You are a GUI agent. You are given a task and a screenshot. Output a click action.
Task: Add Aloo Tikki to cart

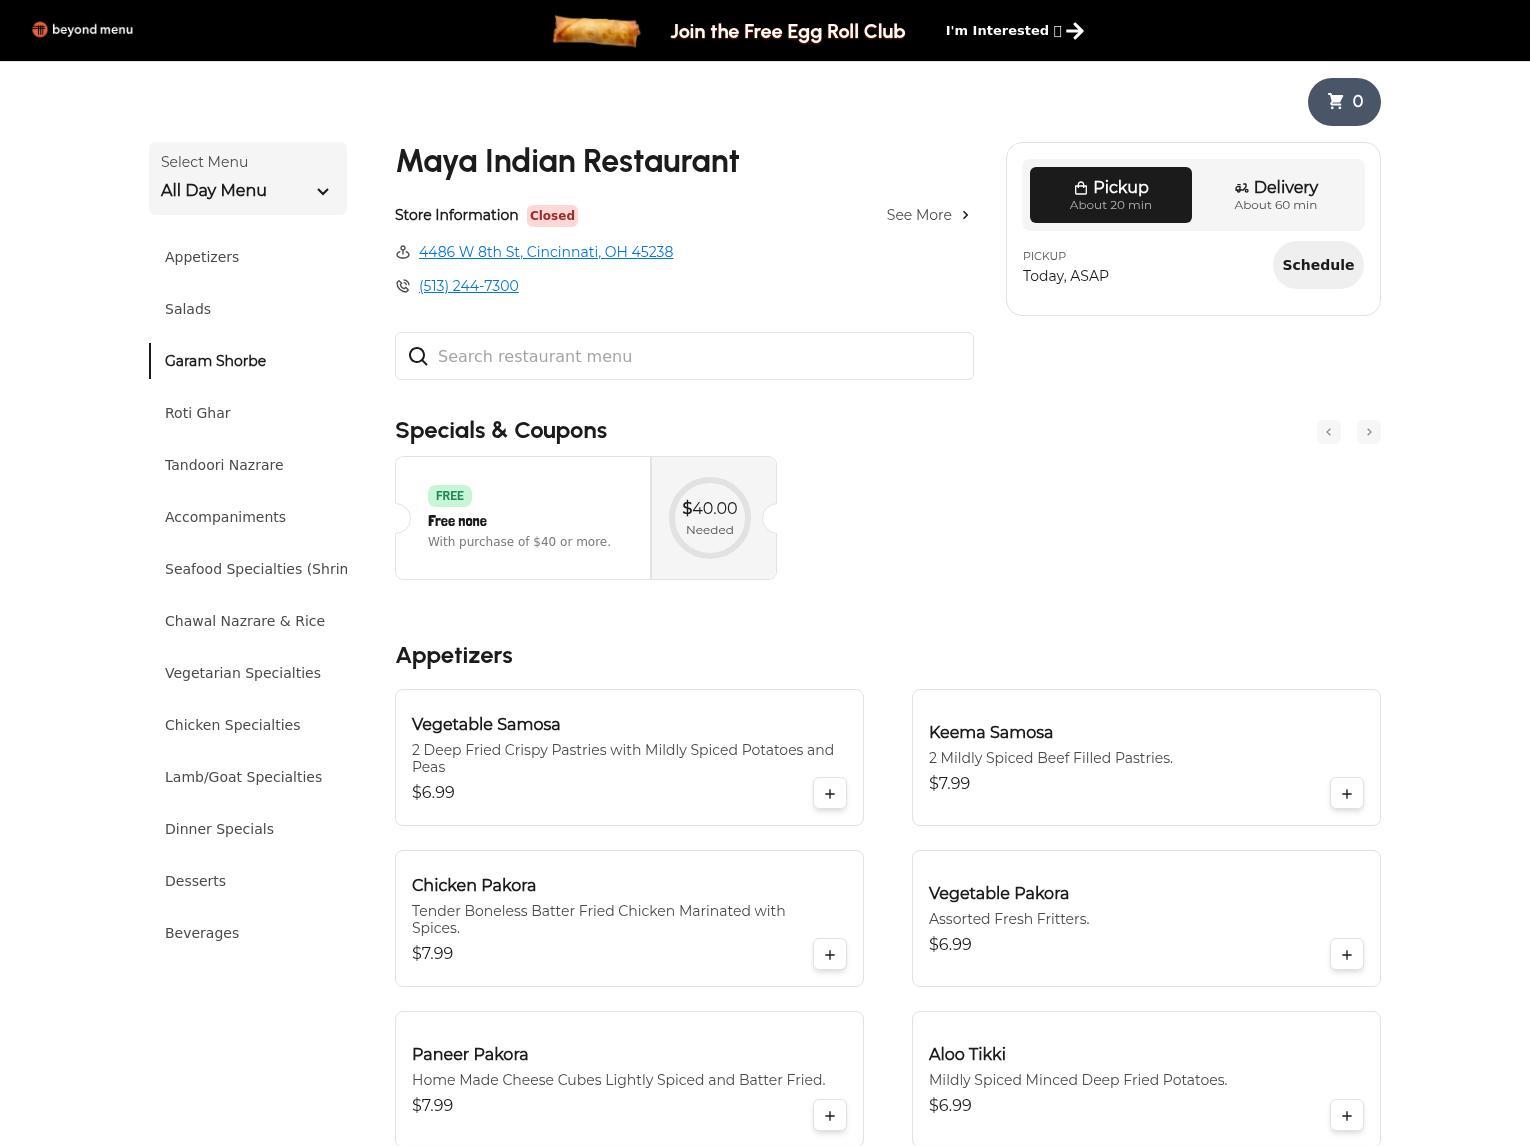(x=1346, y=1116)
